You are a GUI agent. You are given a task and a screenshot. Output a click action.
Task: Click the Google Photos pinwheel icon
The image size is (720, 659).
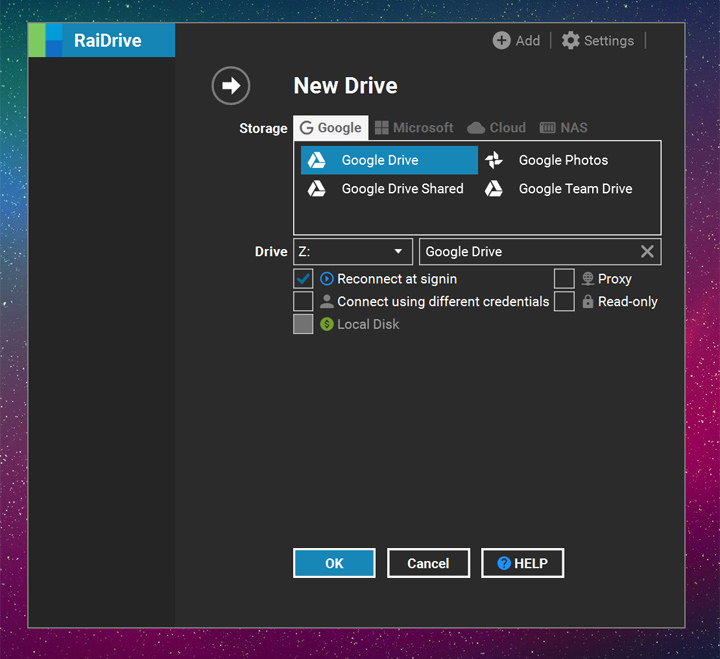point(494,160)
